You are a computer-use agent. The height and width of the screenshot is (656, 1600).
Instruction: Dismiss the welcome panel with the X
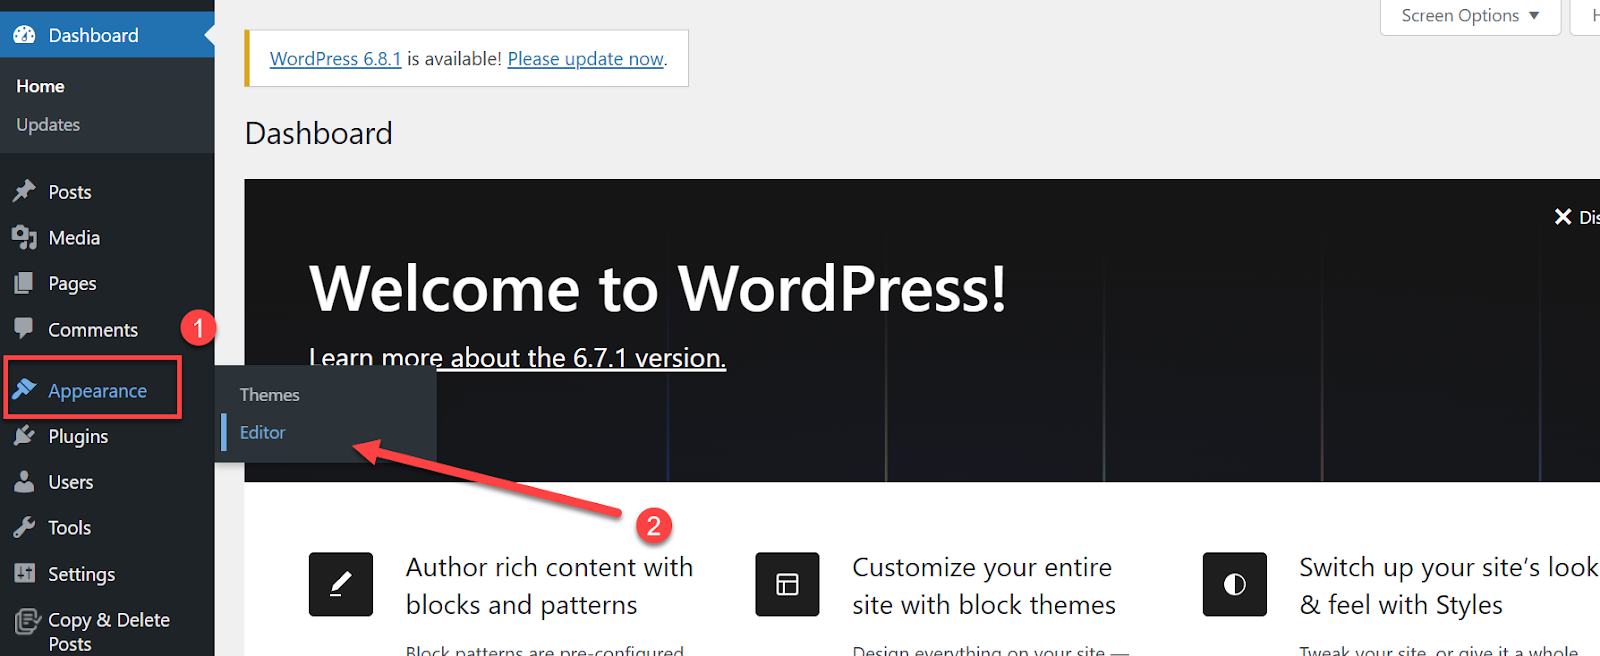click(x=1563, y=216)
